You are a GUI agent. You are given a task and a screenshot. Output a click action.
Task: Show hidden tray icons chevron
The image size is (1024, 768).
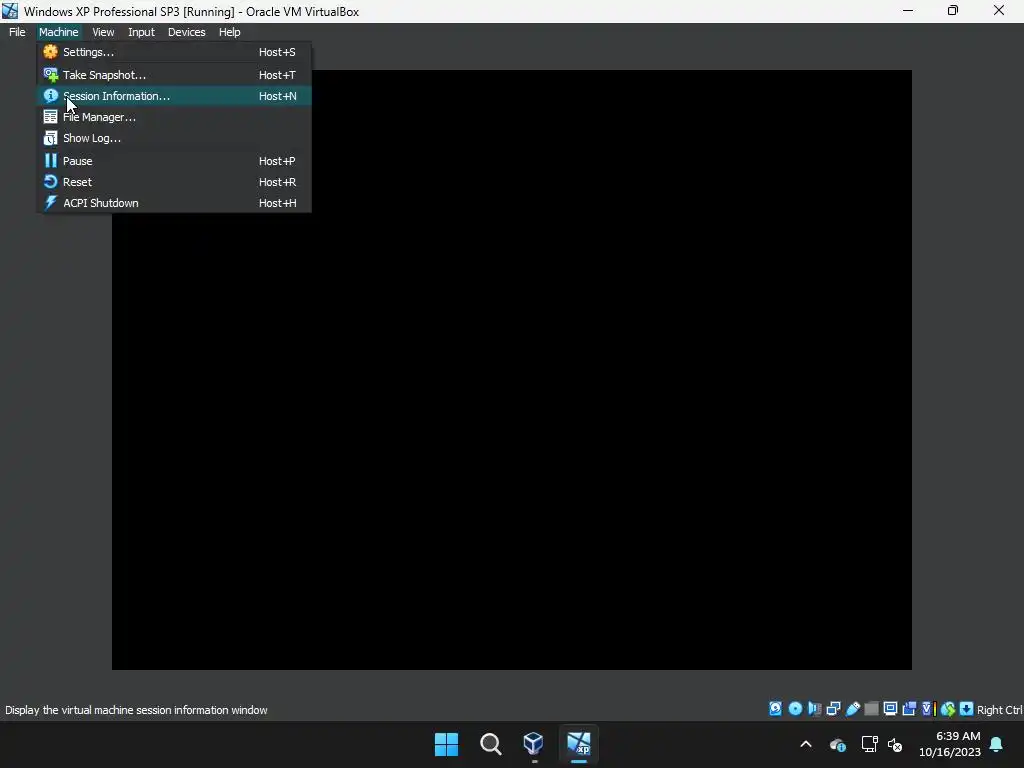(x=806, y=744)
